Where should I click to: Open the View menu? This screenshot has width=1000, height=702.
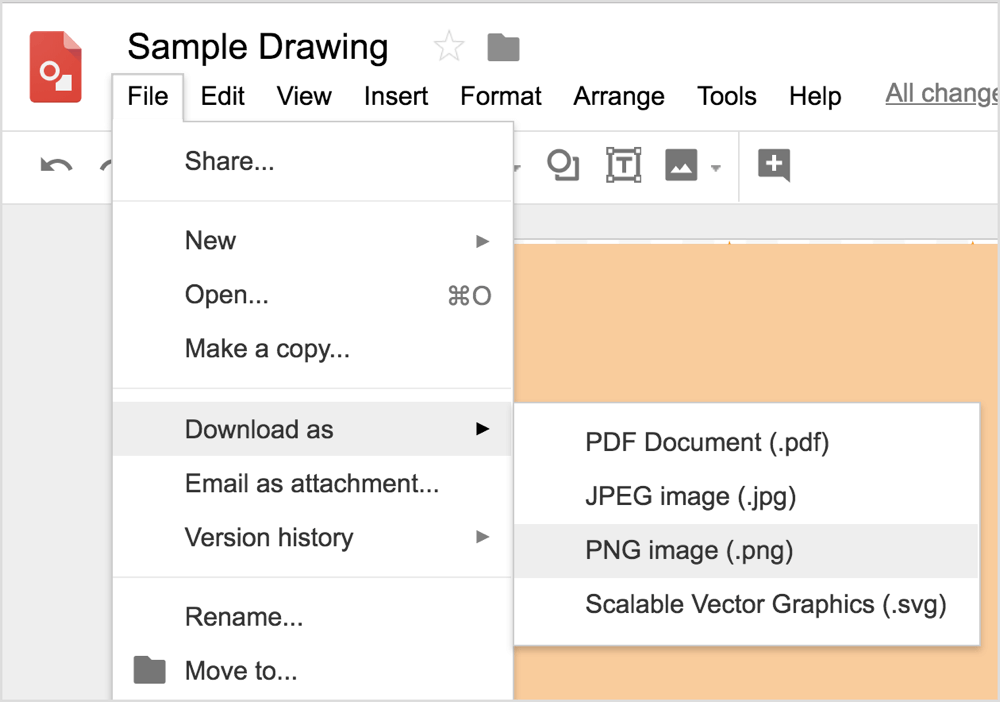[x=304, y=97]
